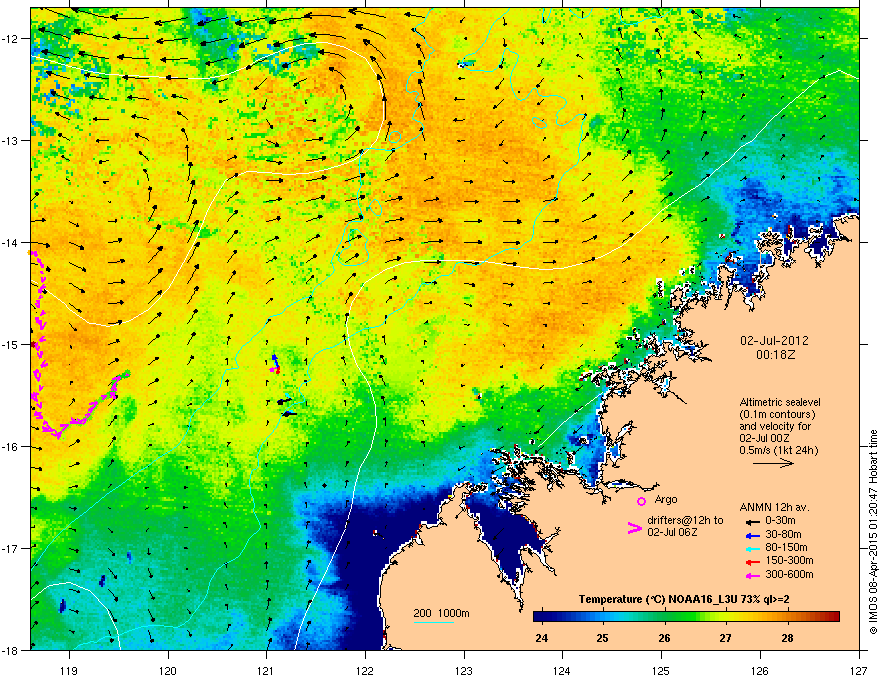Click the 'Argo' legend label
Viewport: 880px width, 680px height.
(x=666, y=499)
